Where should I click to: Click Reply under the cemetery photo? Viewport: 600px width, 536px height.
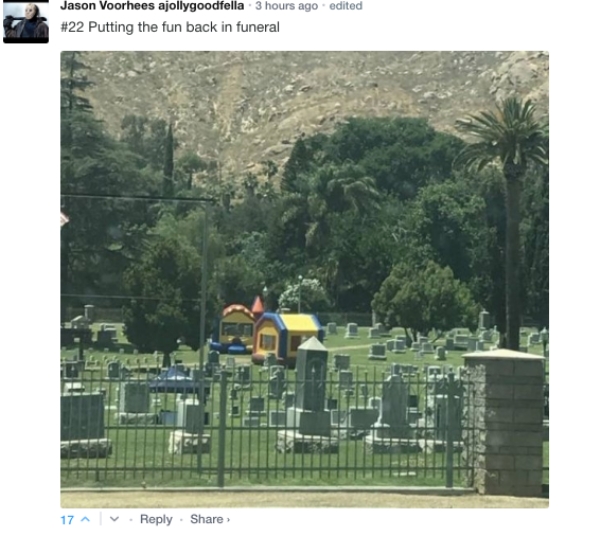[x=156, y=519]
